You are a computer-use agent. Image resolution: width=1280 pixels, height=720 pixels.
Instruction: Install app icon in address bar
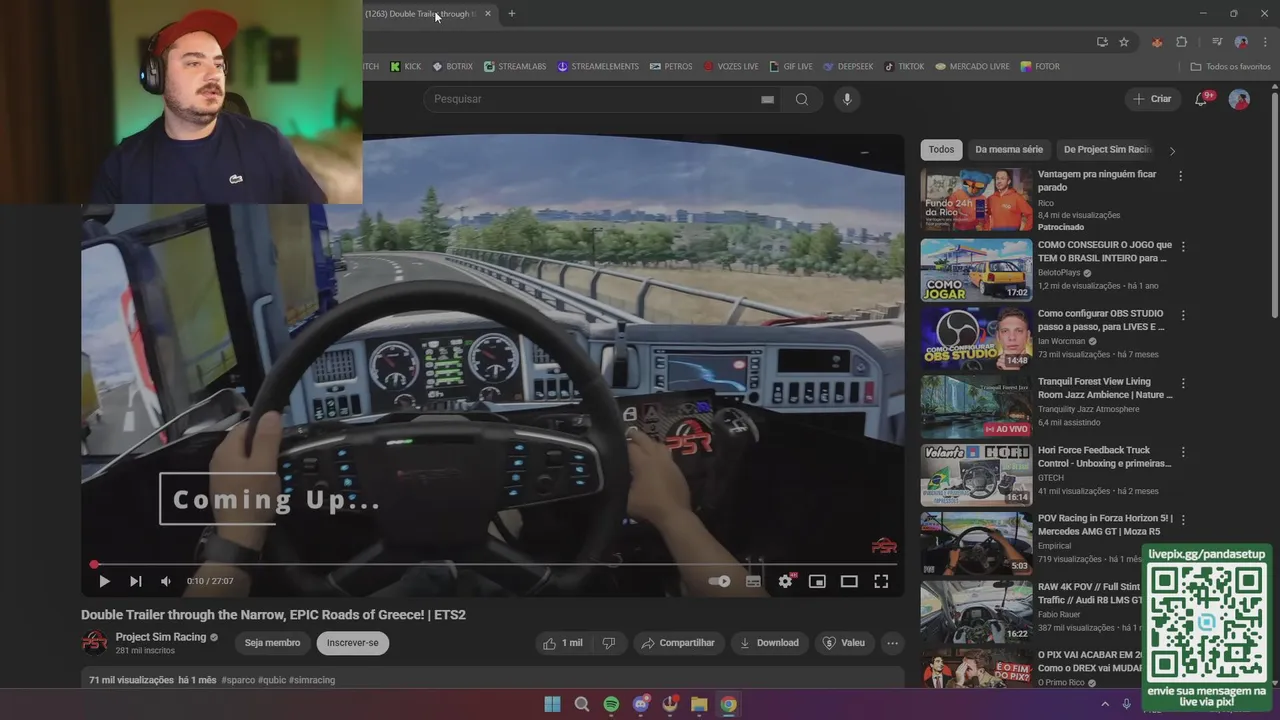pos(1102,42)
